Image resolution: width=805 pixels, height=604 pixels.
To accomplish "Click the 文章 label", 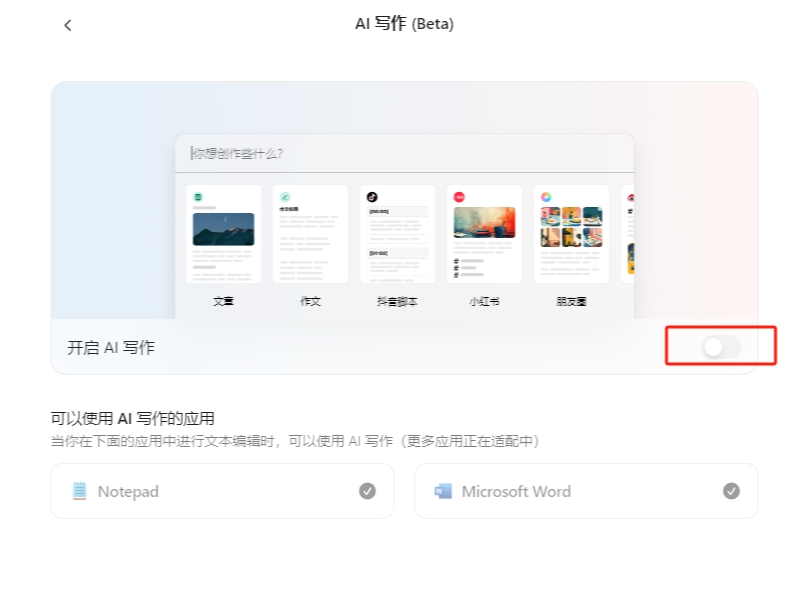I will [223, 301].
